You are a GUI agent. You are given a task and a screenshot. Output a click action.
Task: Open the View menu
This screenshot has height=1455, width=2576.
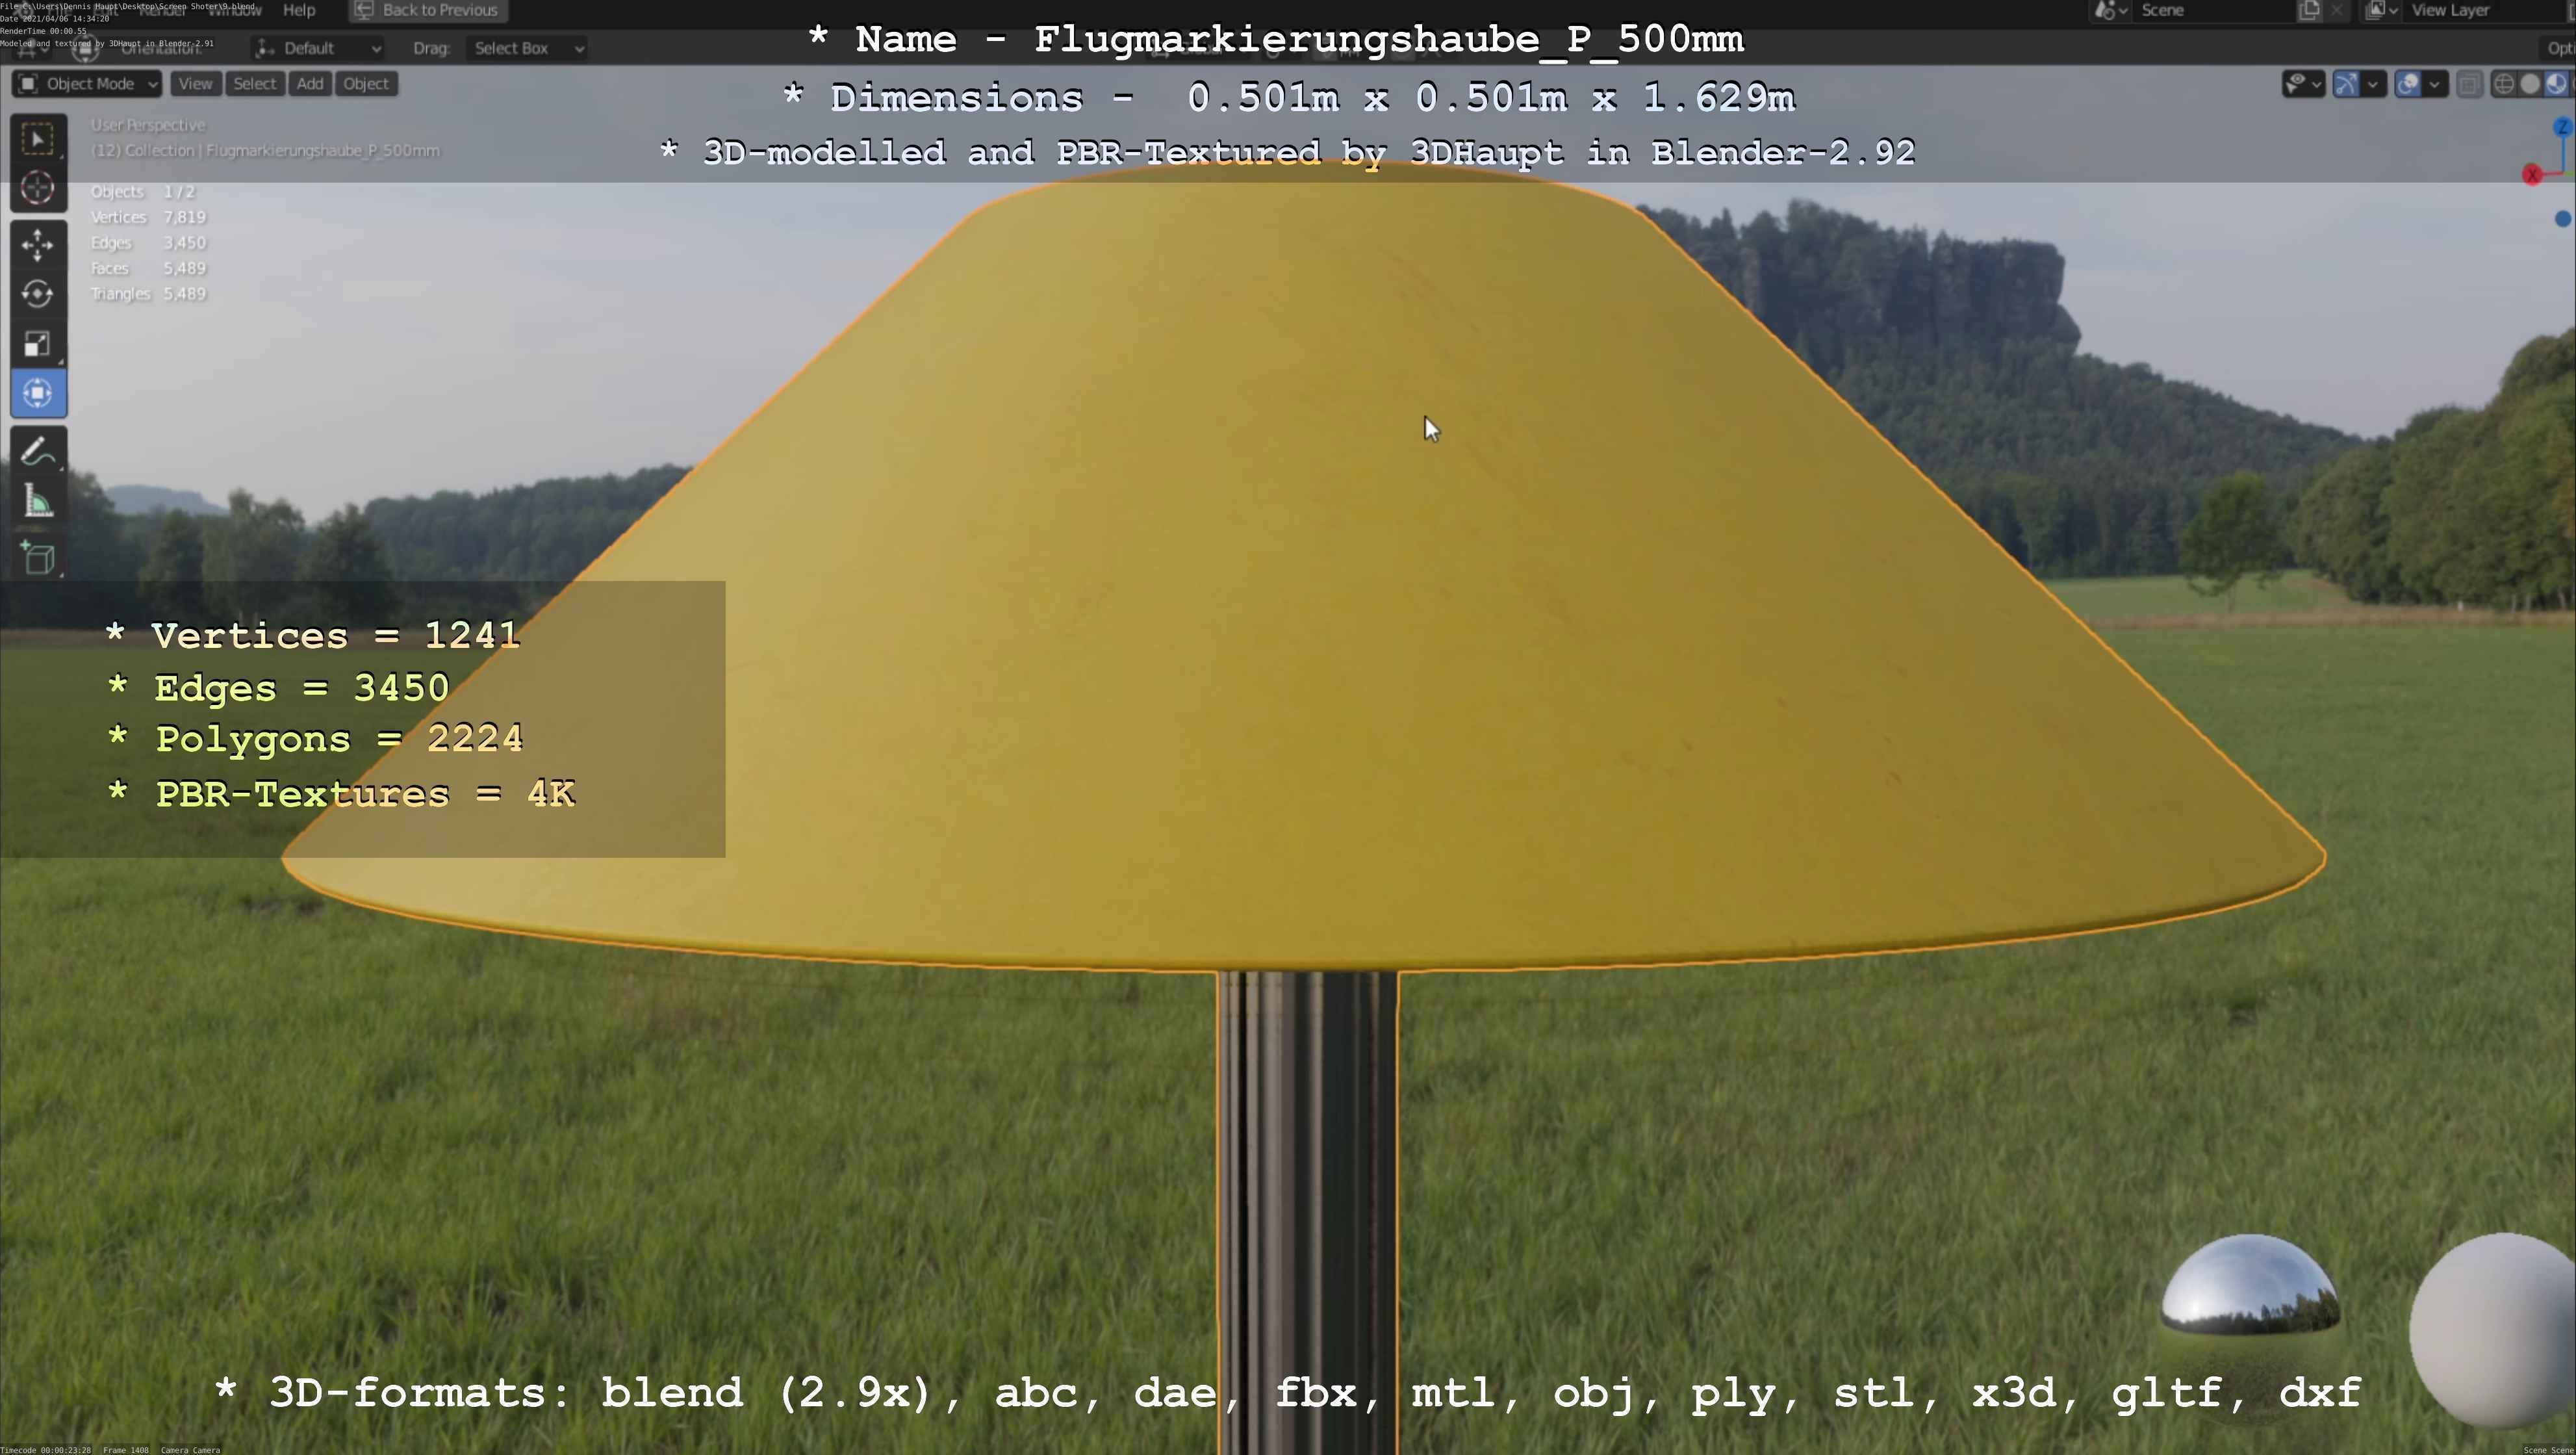pos(195,84)
